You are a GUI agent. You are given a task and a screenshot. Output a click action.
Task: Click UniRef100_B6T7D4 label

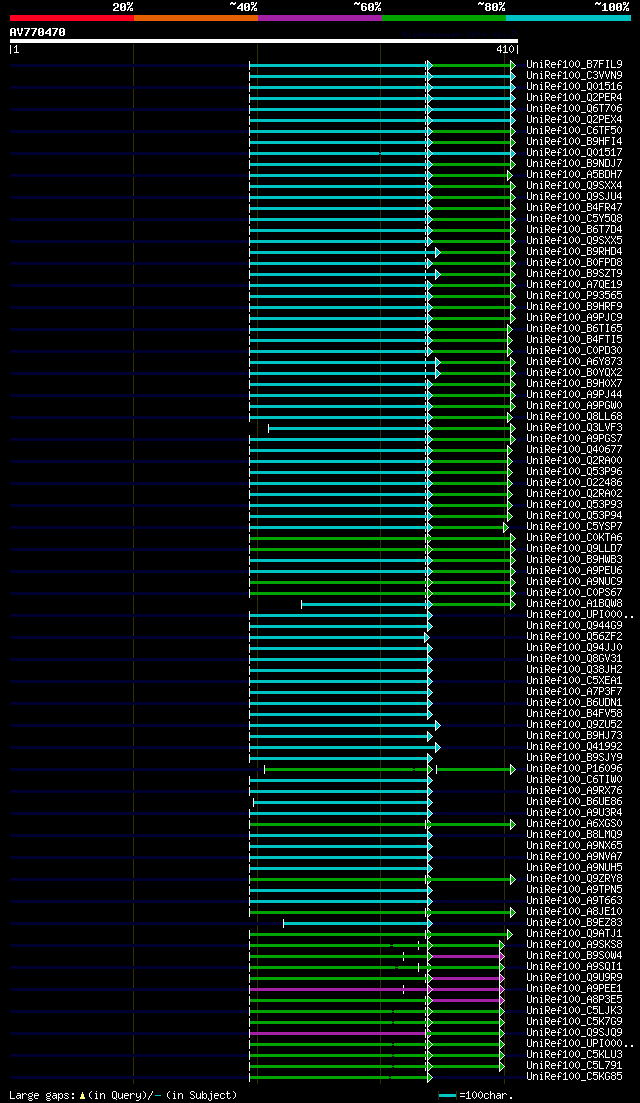574,229
